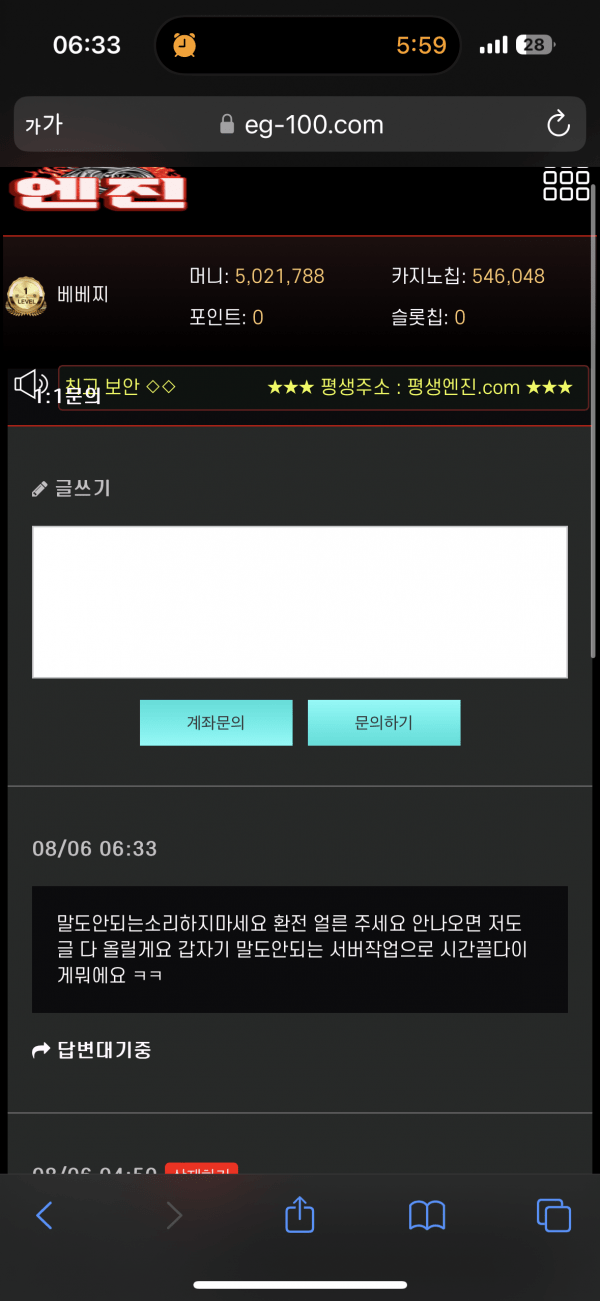Tap the 엔진 site logo
Viewport: 600px width, 1301px height.
99,190
